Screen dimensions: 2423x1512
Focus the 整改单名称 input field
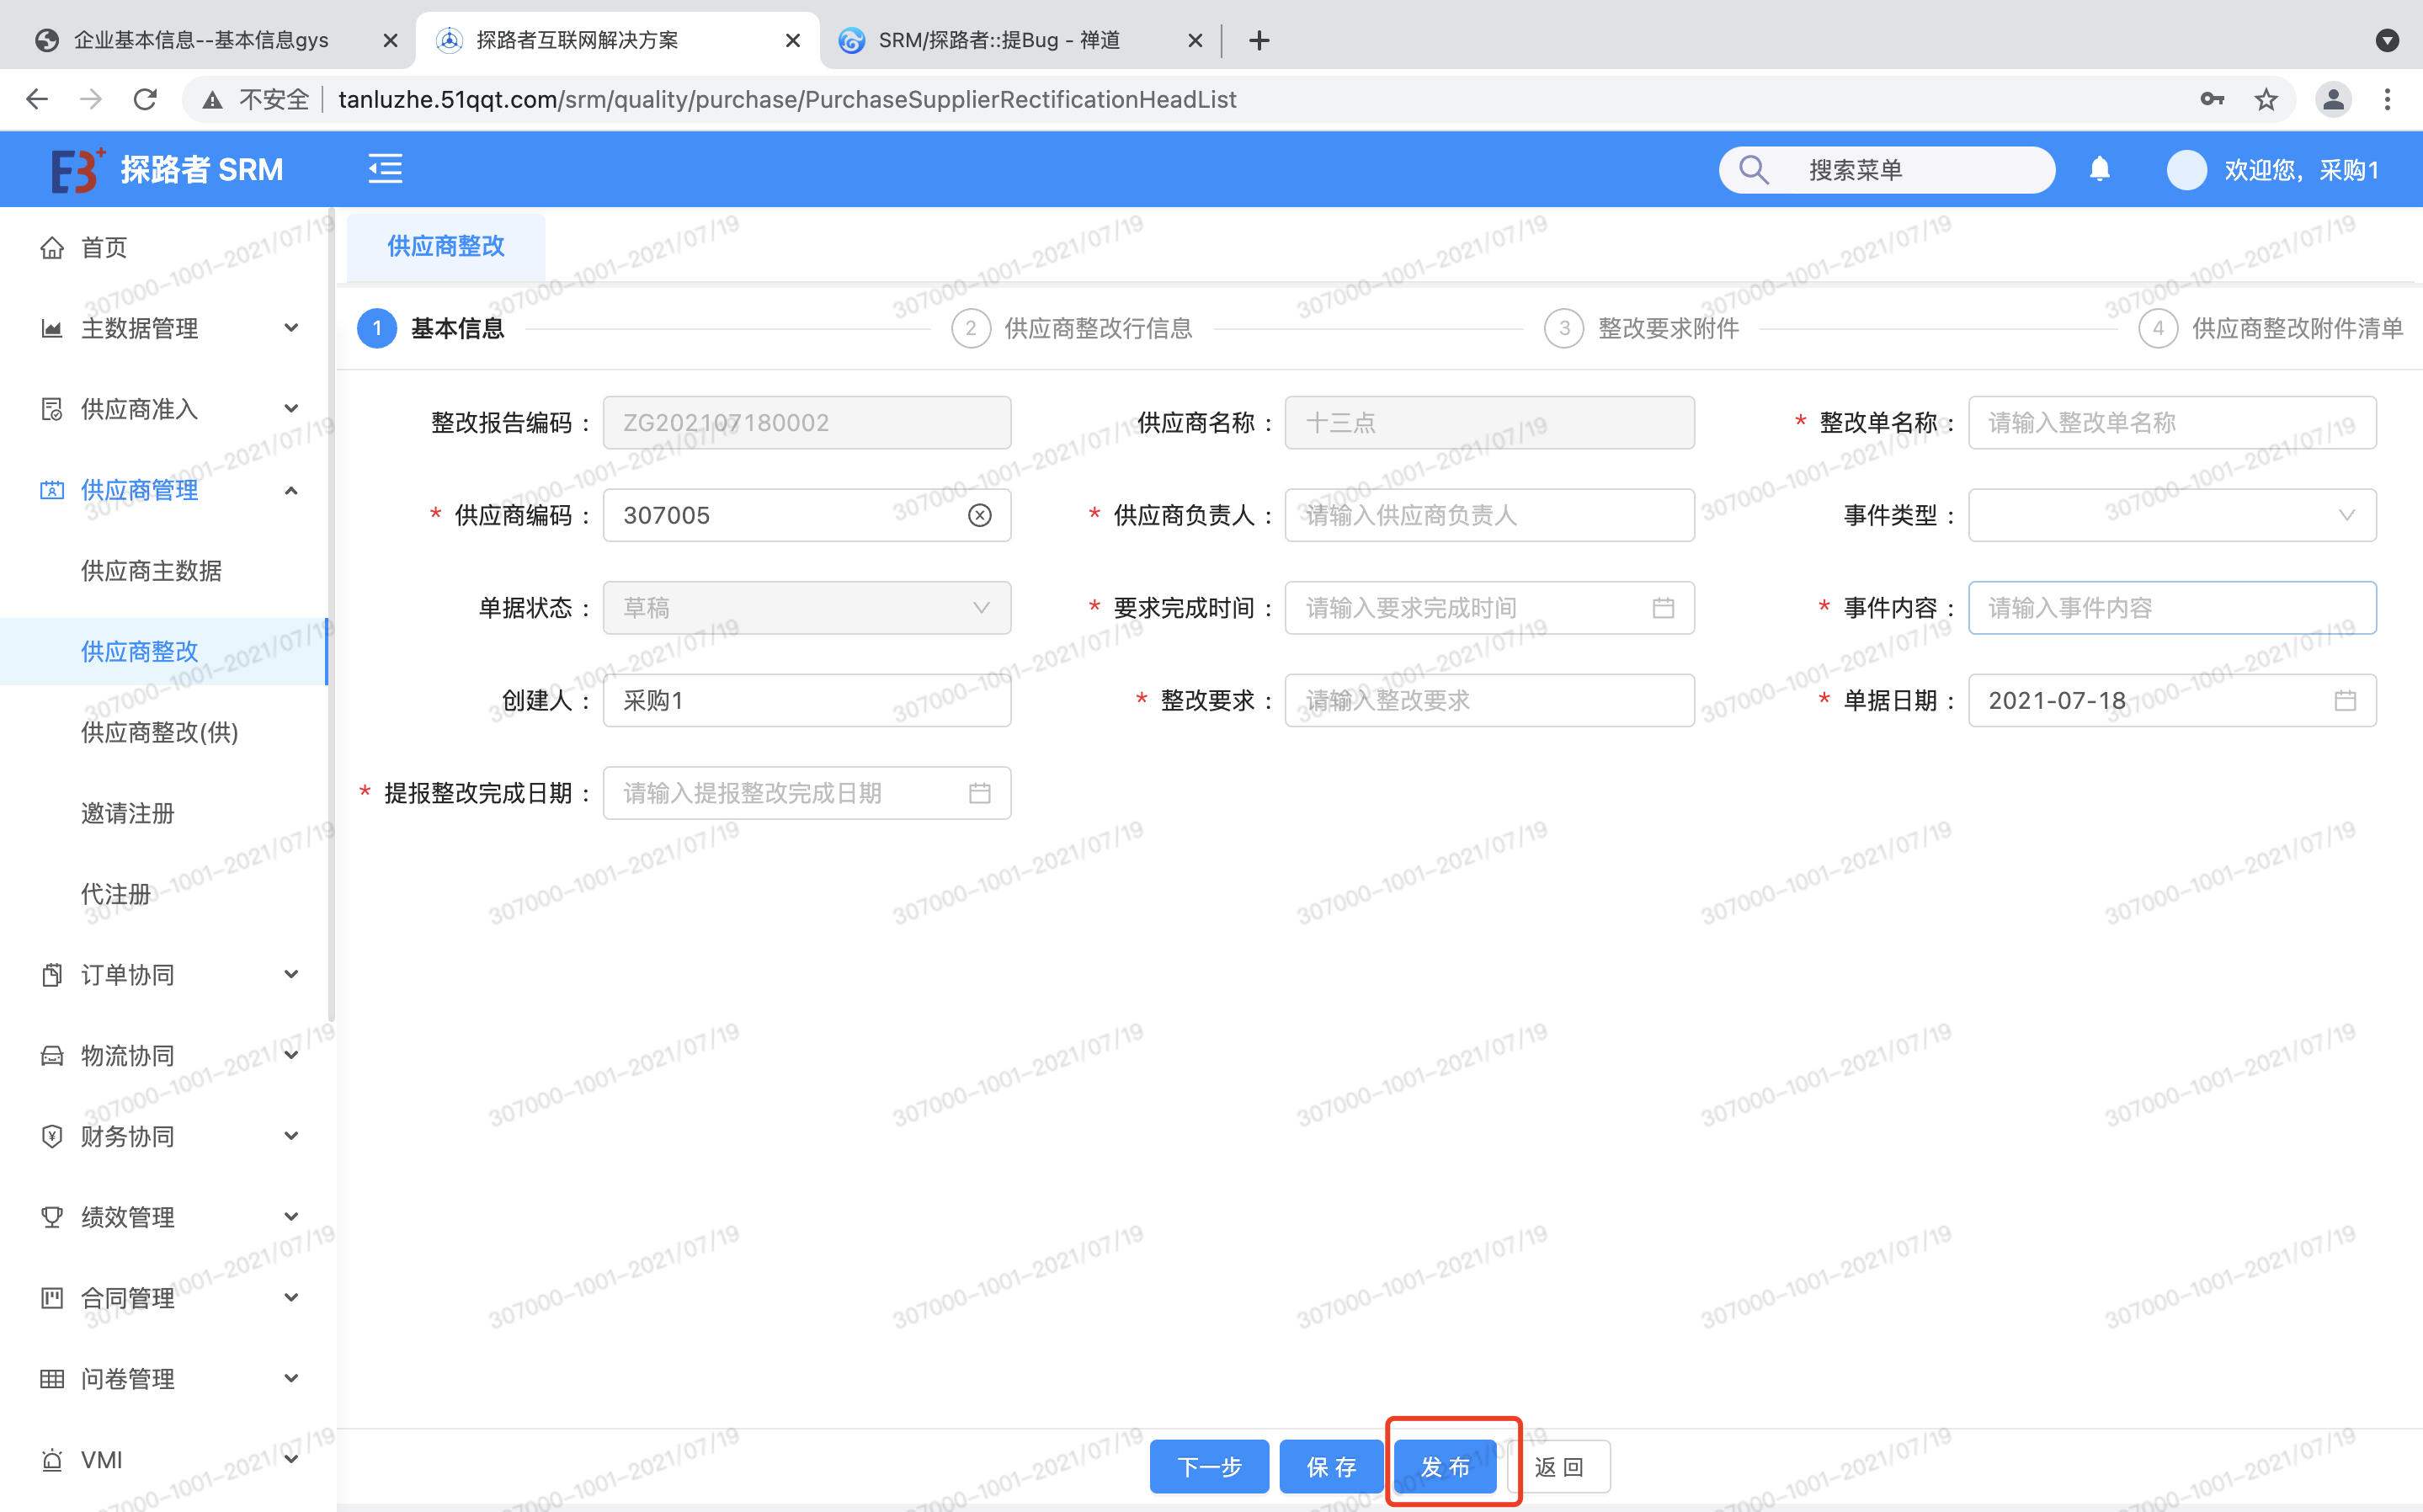tap(2171, 423)
